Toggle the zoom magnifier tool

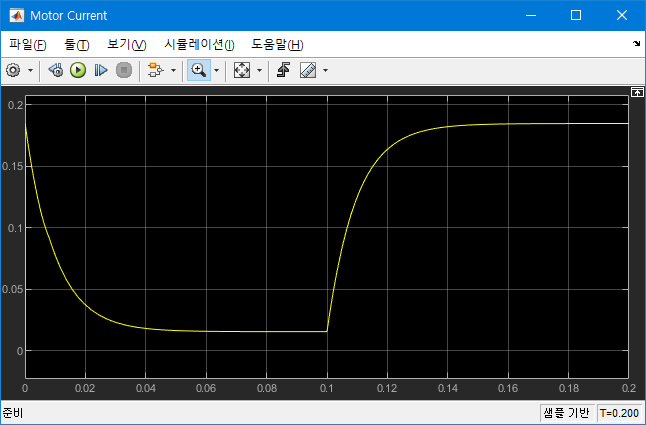click(x=199, y=70)
